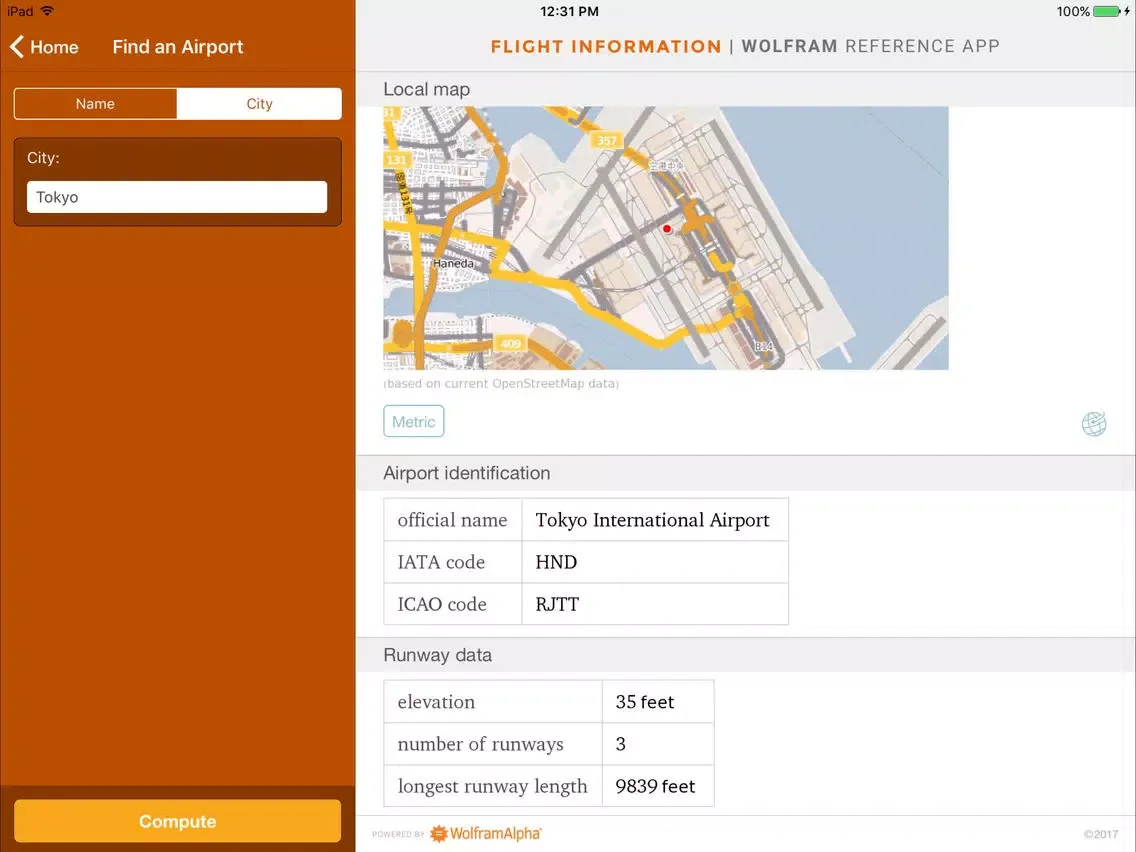1136x852 pixels.
Task: Tap the Flight Information title
Action: point(606,46)
